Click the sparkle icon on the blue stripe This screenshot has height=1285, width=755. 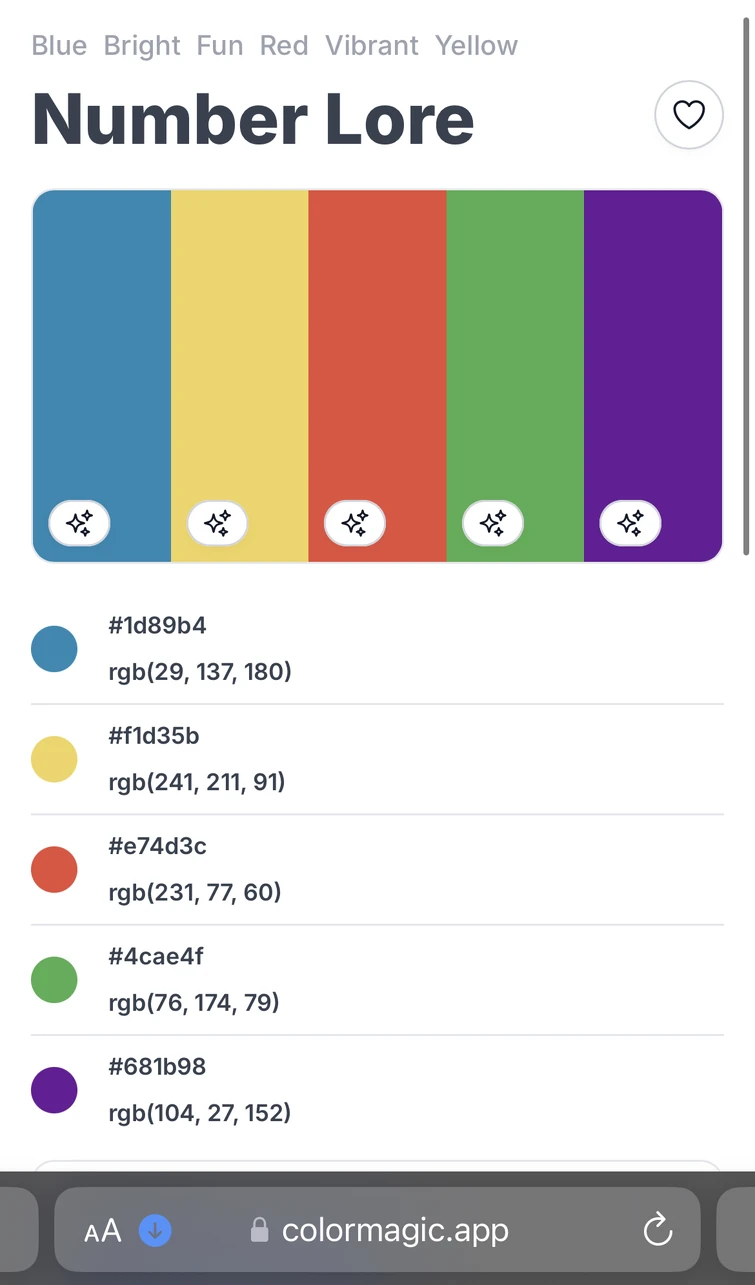coord(79,523)
